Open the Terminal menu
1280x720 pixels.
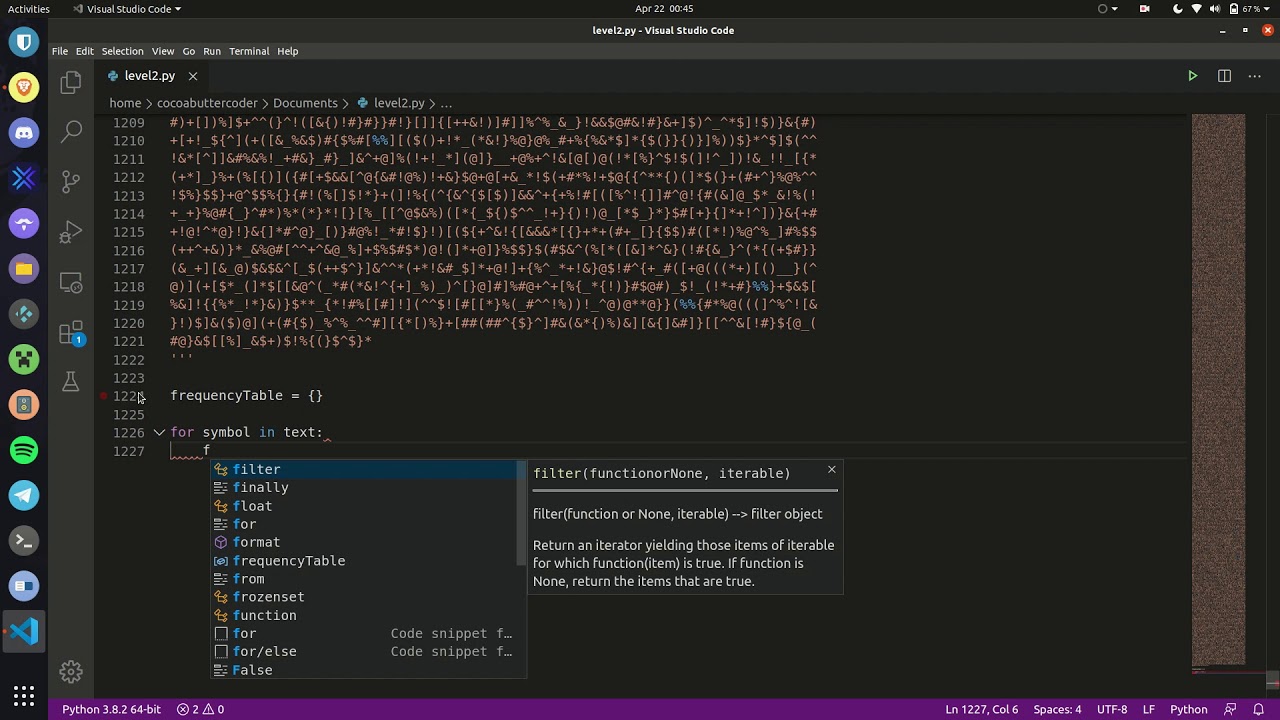[249, 51]
